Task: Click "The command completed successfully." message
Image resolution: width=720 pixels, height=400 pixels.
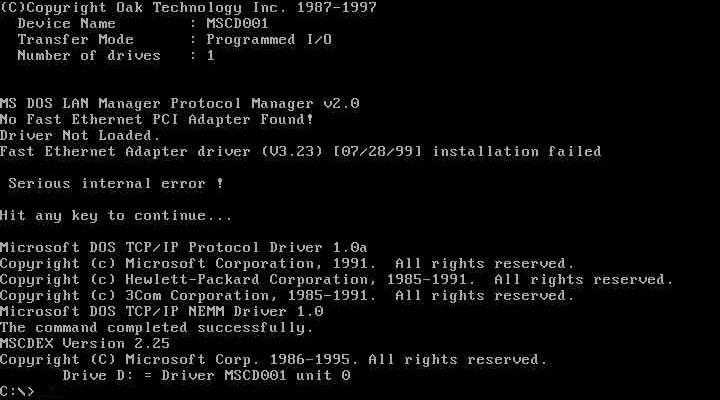Action: (x=156, y=327)
